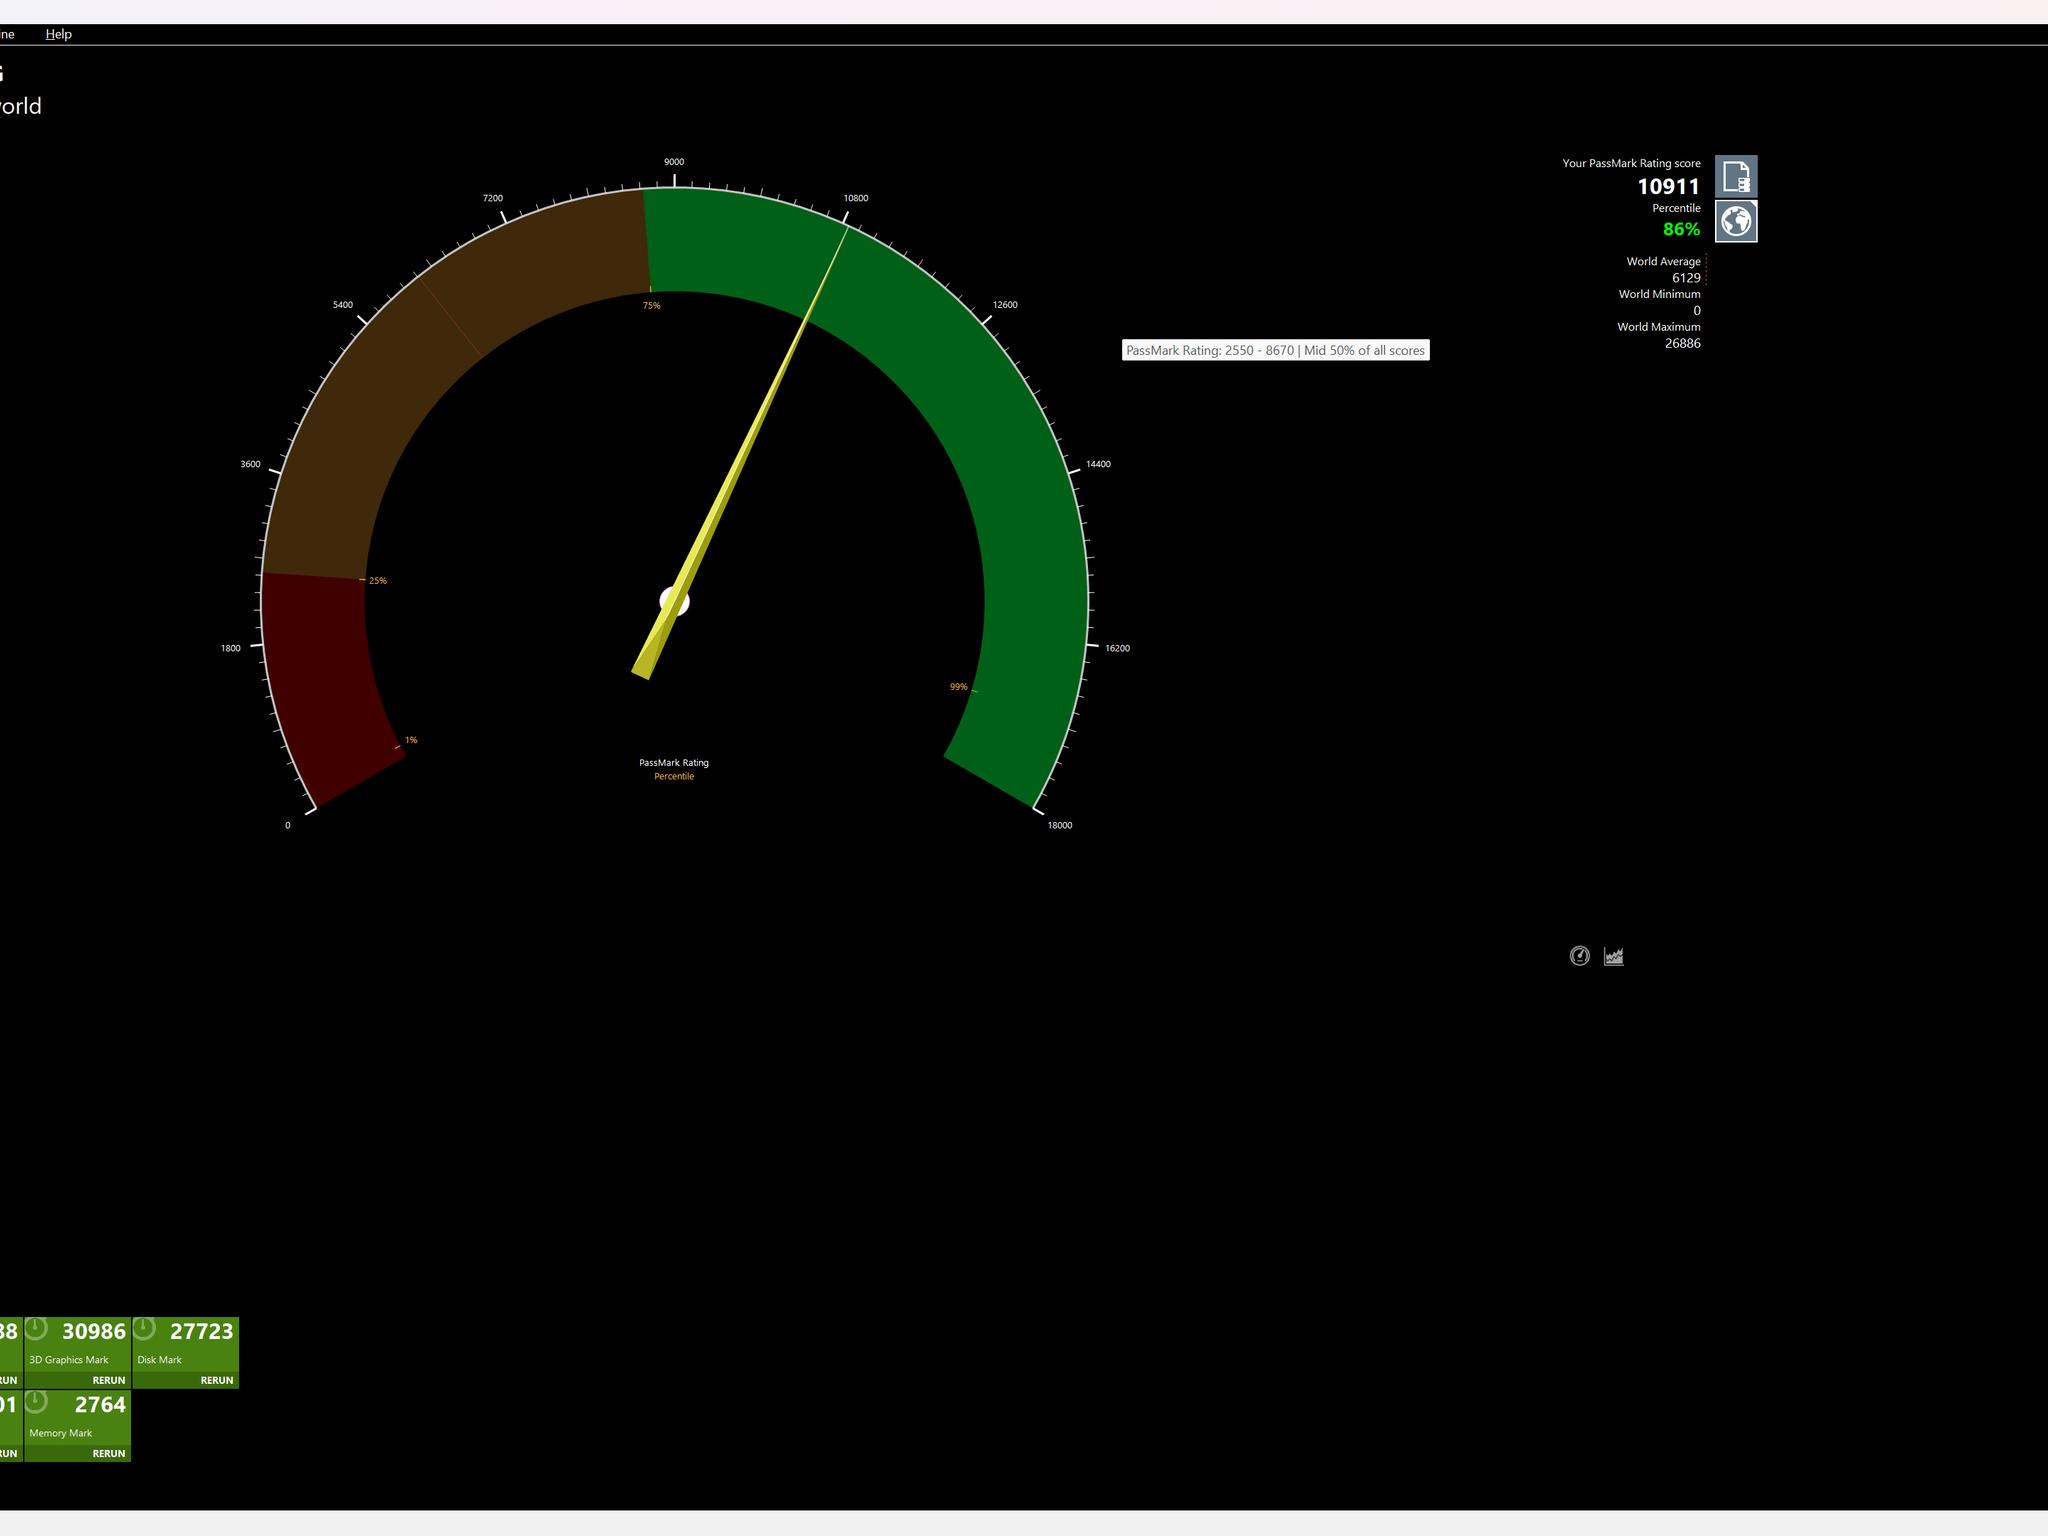The image size is (2048, 1536).
Task: Click the World Average value 6129
Action: 1686,278
